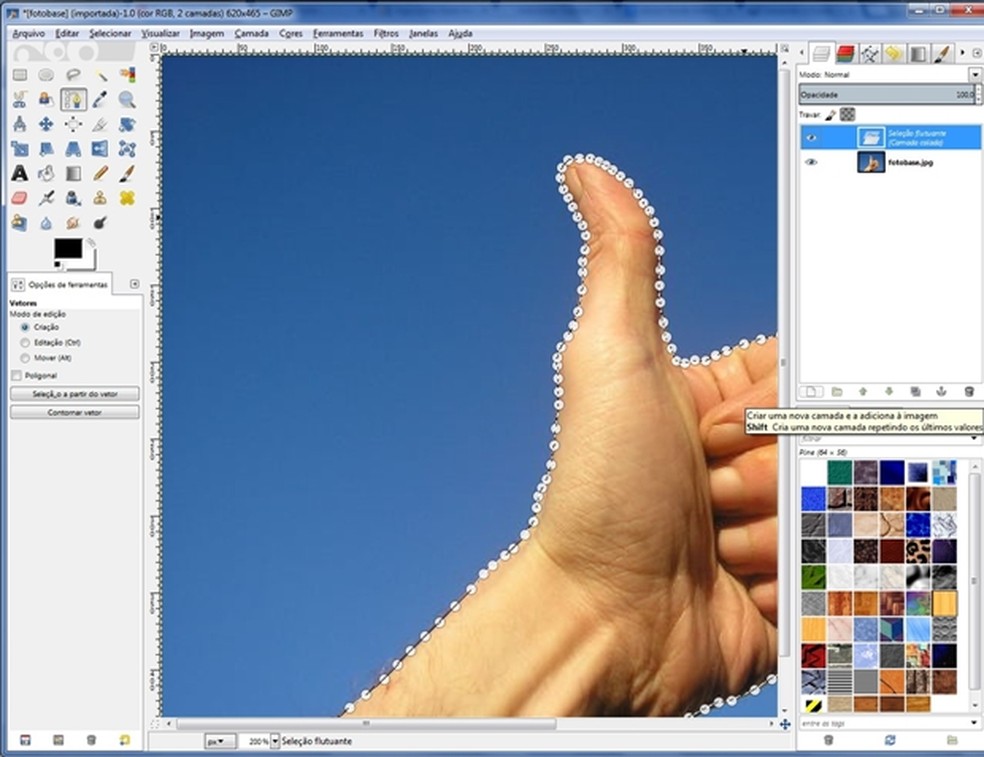
Task: Open the Filtros menu
Action: coord(386,33)
